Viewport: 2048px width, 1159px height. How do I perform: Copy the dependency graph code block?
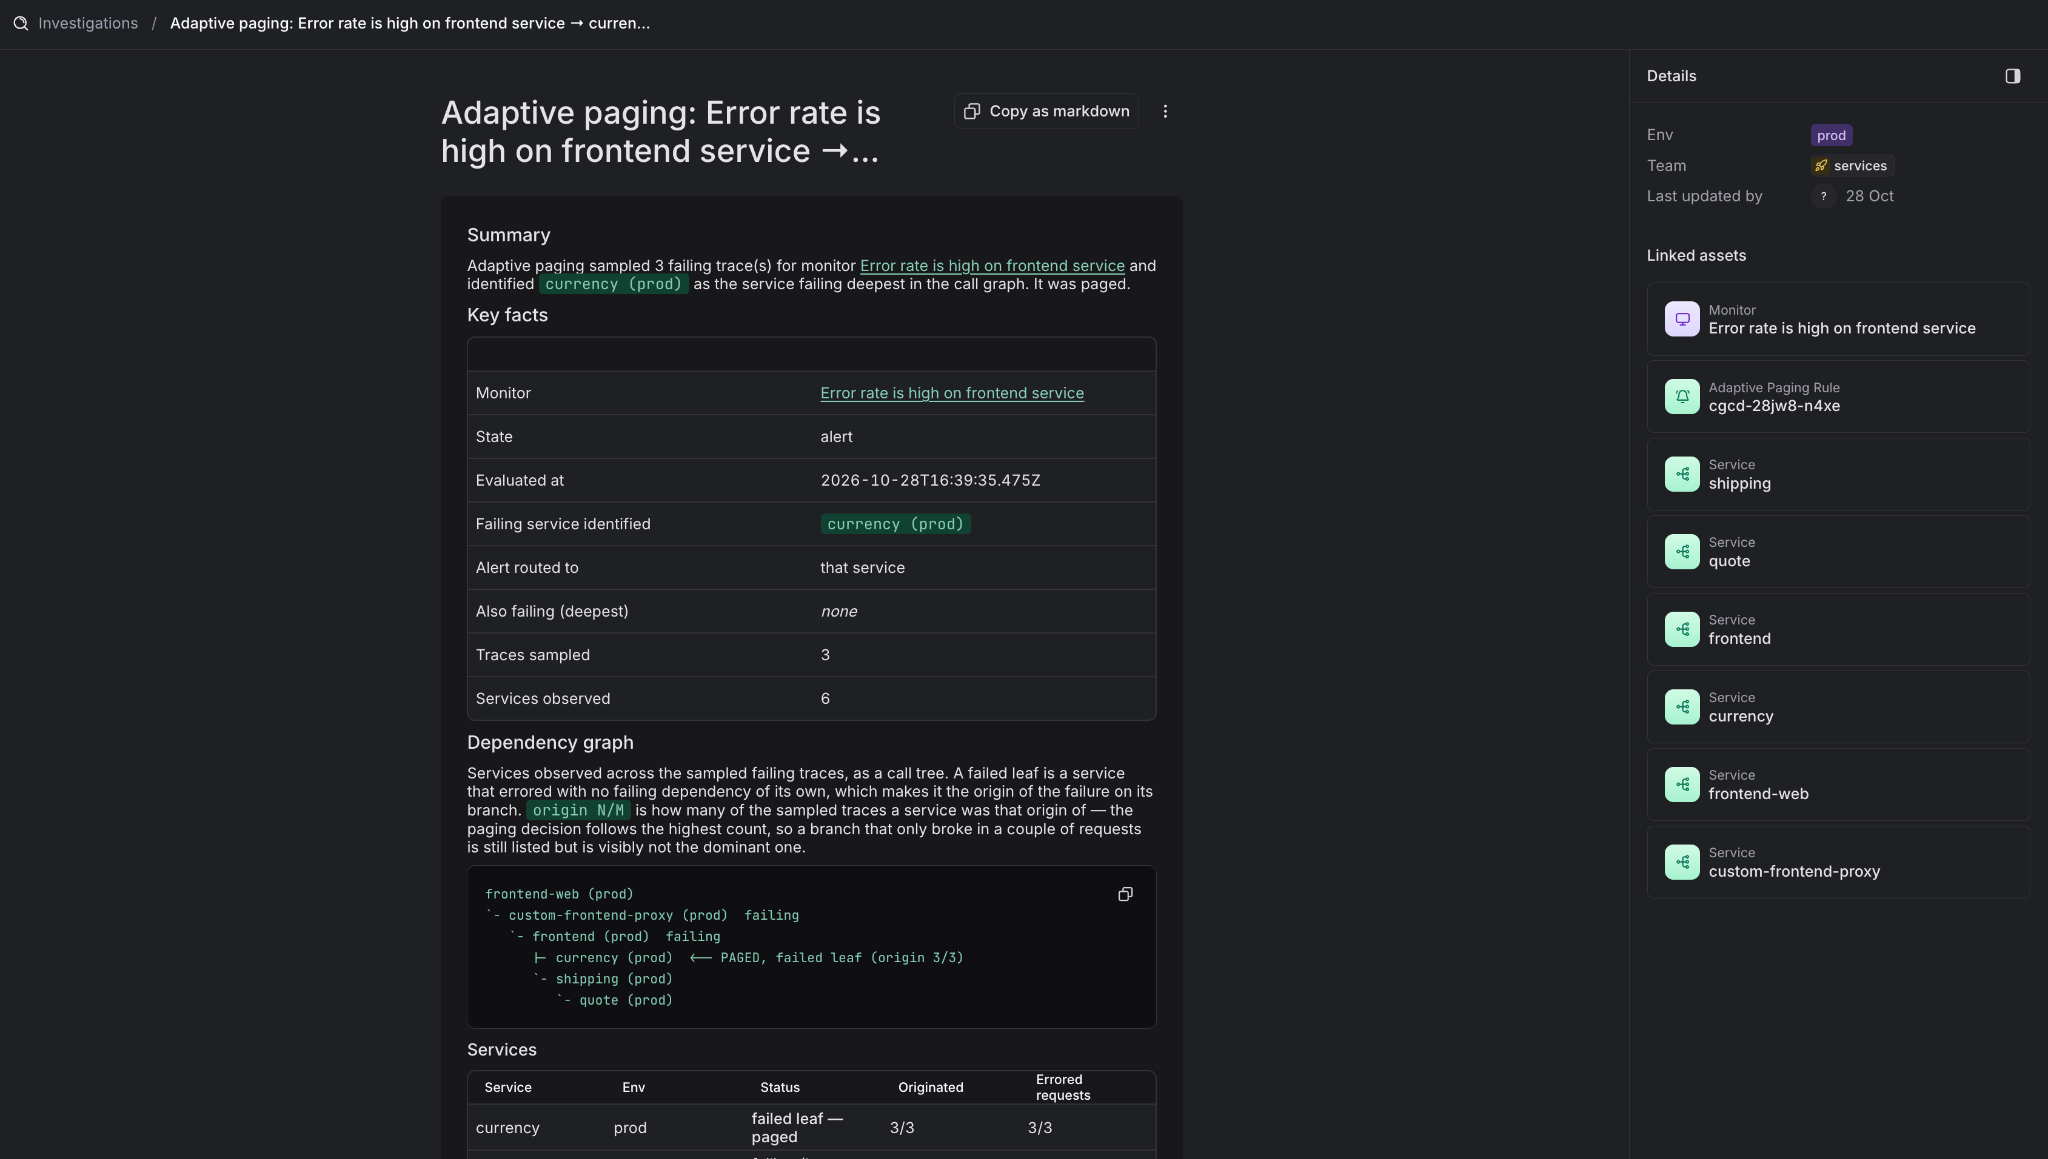(x=1125, y=894)
